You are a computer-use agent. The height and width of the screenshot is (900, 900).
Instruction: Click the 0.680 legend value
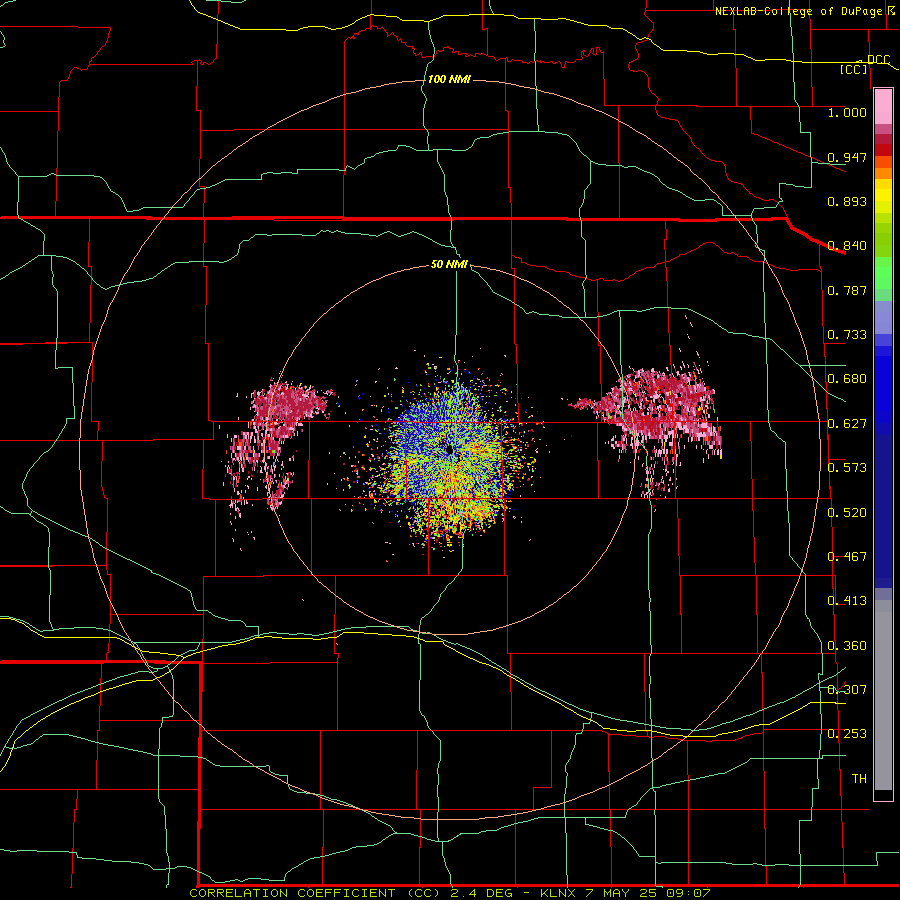tap(847, 379)
